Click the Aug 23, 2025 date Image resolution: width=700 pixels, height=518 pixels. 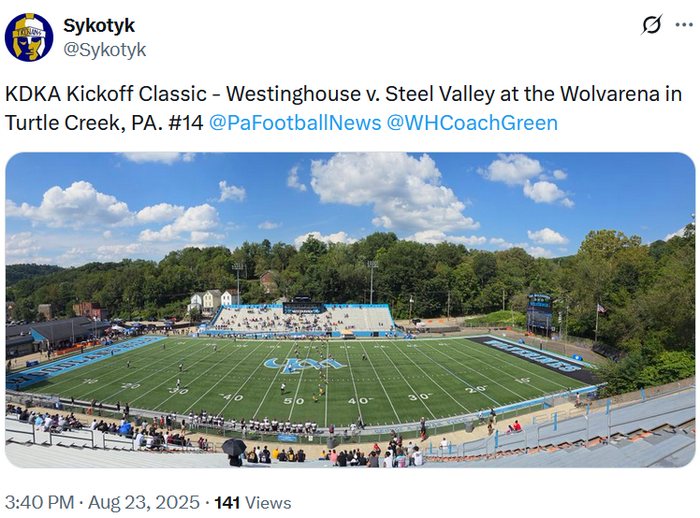point(144,502)
